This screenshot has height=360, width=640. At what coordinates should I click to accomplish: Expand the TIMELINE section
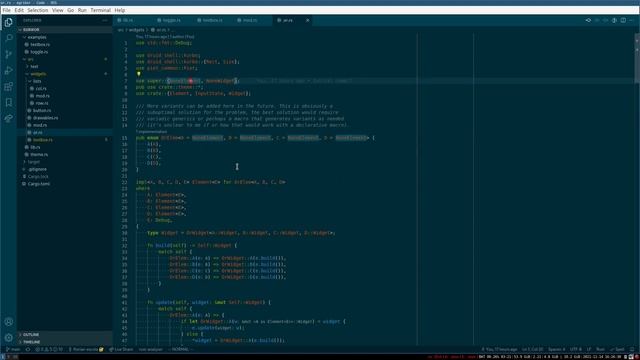(x=65, y=342)
